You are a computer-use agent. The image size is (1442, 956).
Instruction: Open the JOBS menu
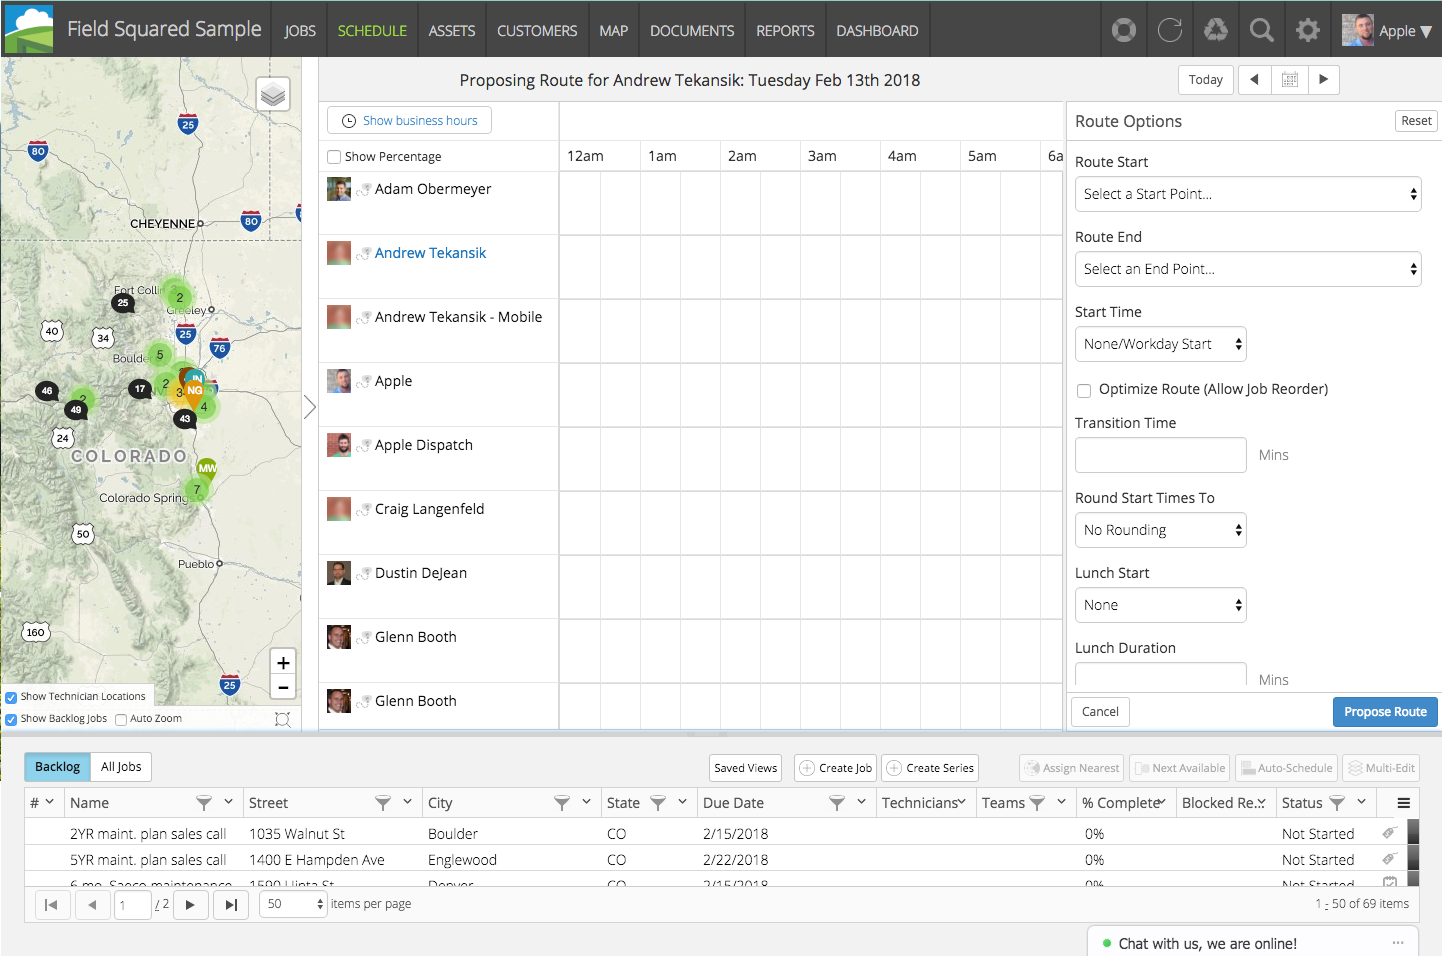tap(300, 31)
